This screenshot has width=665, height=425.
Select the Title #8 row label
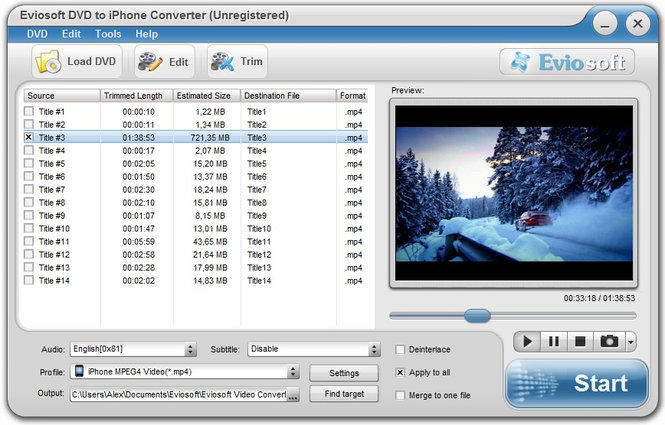pyautogui.click(x=52, y=203)
